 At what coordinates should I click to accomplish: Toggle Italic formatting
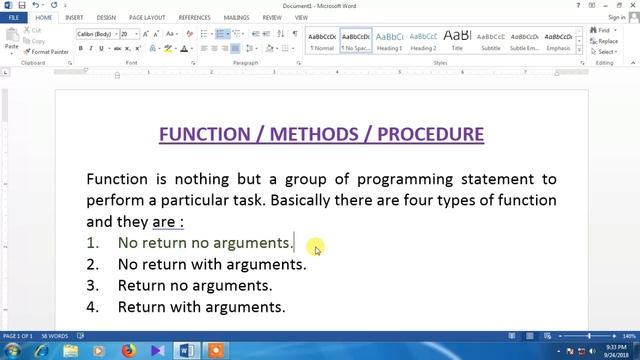[91, 49]
